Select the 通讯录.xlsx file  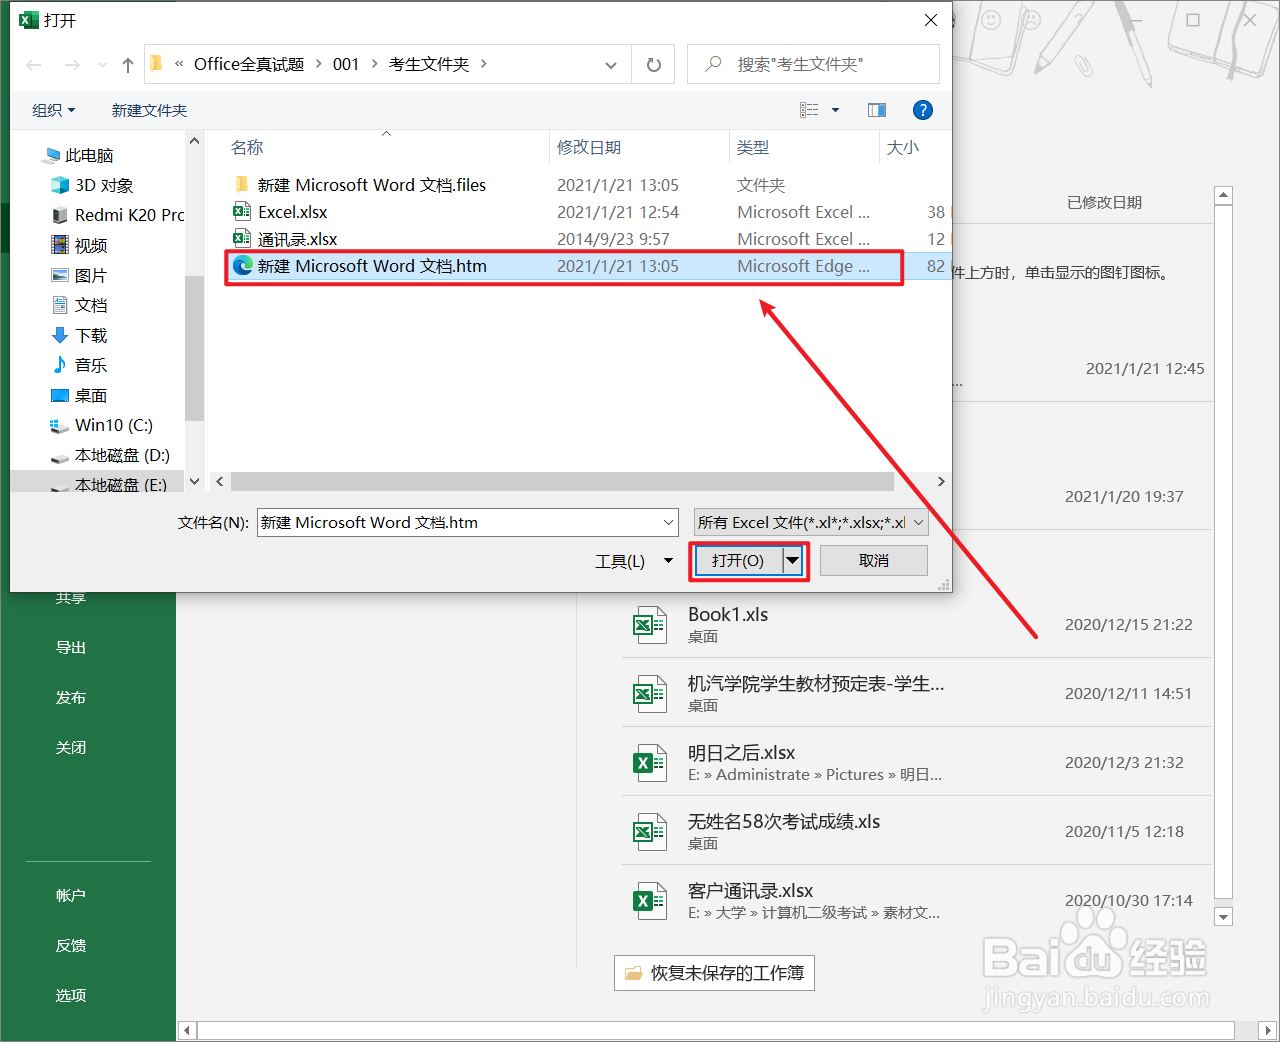(x=297, y=239)
